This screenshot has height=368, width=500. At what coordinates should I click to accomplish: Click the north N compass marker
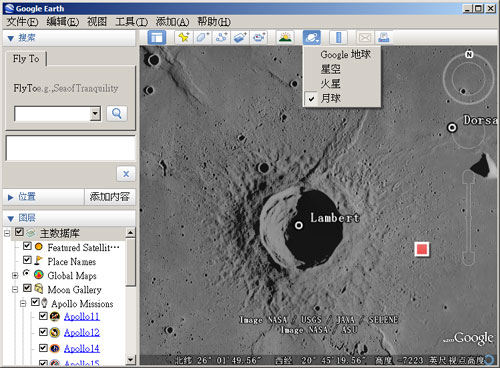click(x=469, y=54)
